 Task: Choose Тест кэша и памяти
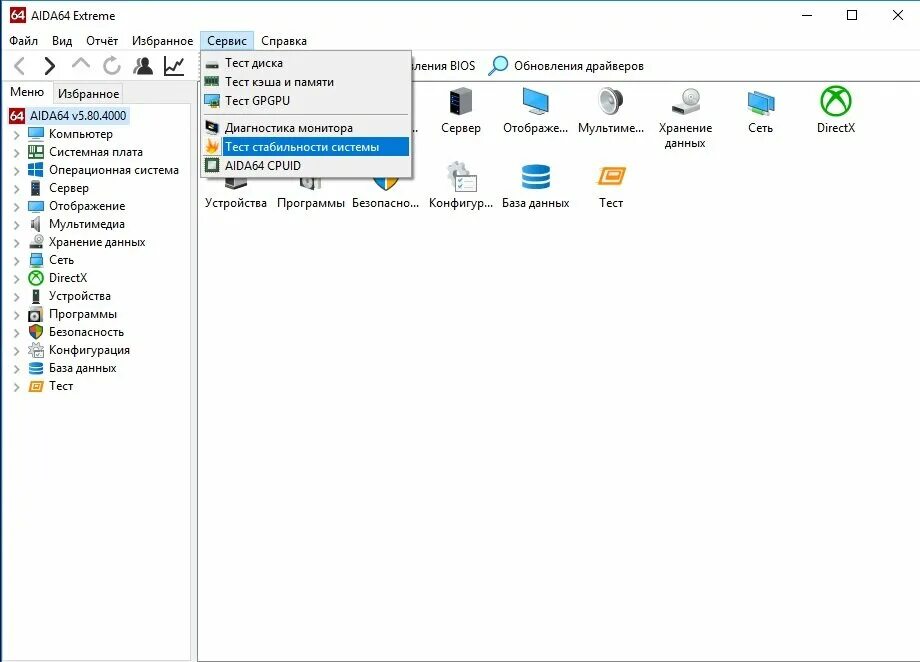pyautogui.click(x=306, y=82)
